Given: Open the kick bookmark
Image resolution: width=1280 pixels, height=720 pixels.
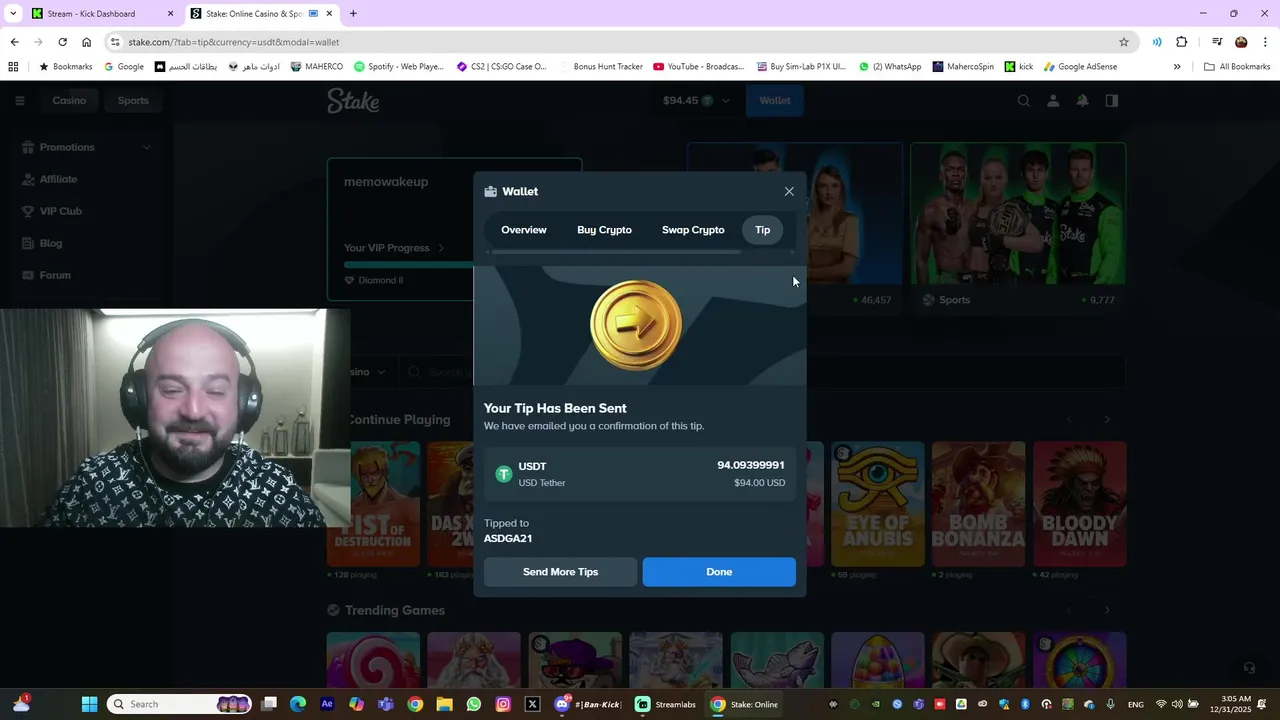Looking at the screenshot, I should tap(1018, 67).
